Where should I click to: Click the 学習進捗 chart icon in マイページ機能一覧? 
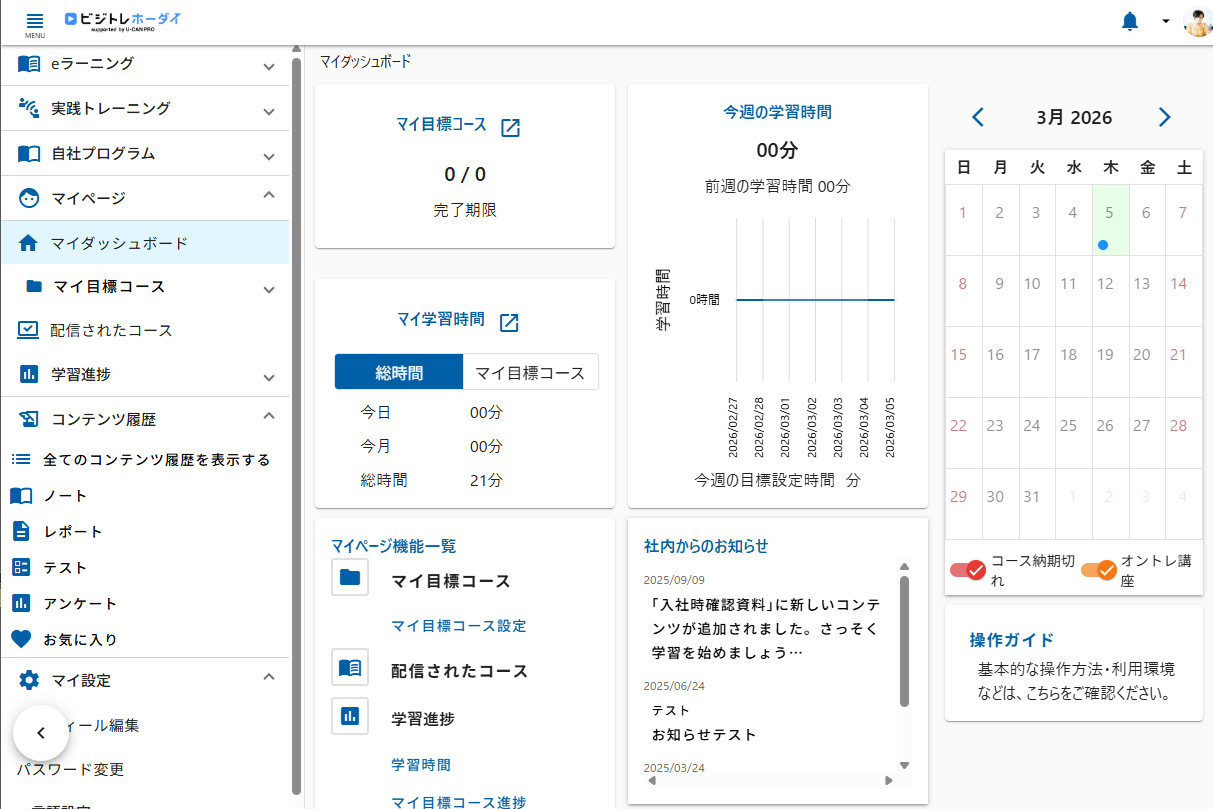(x=350, y=715)
